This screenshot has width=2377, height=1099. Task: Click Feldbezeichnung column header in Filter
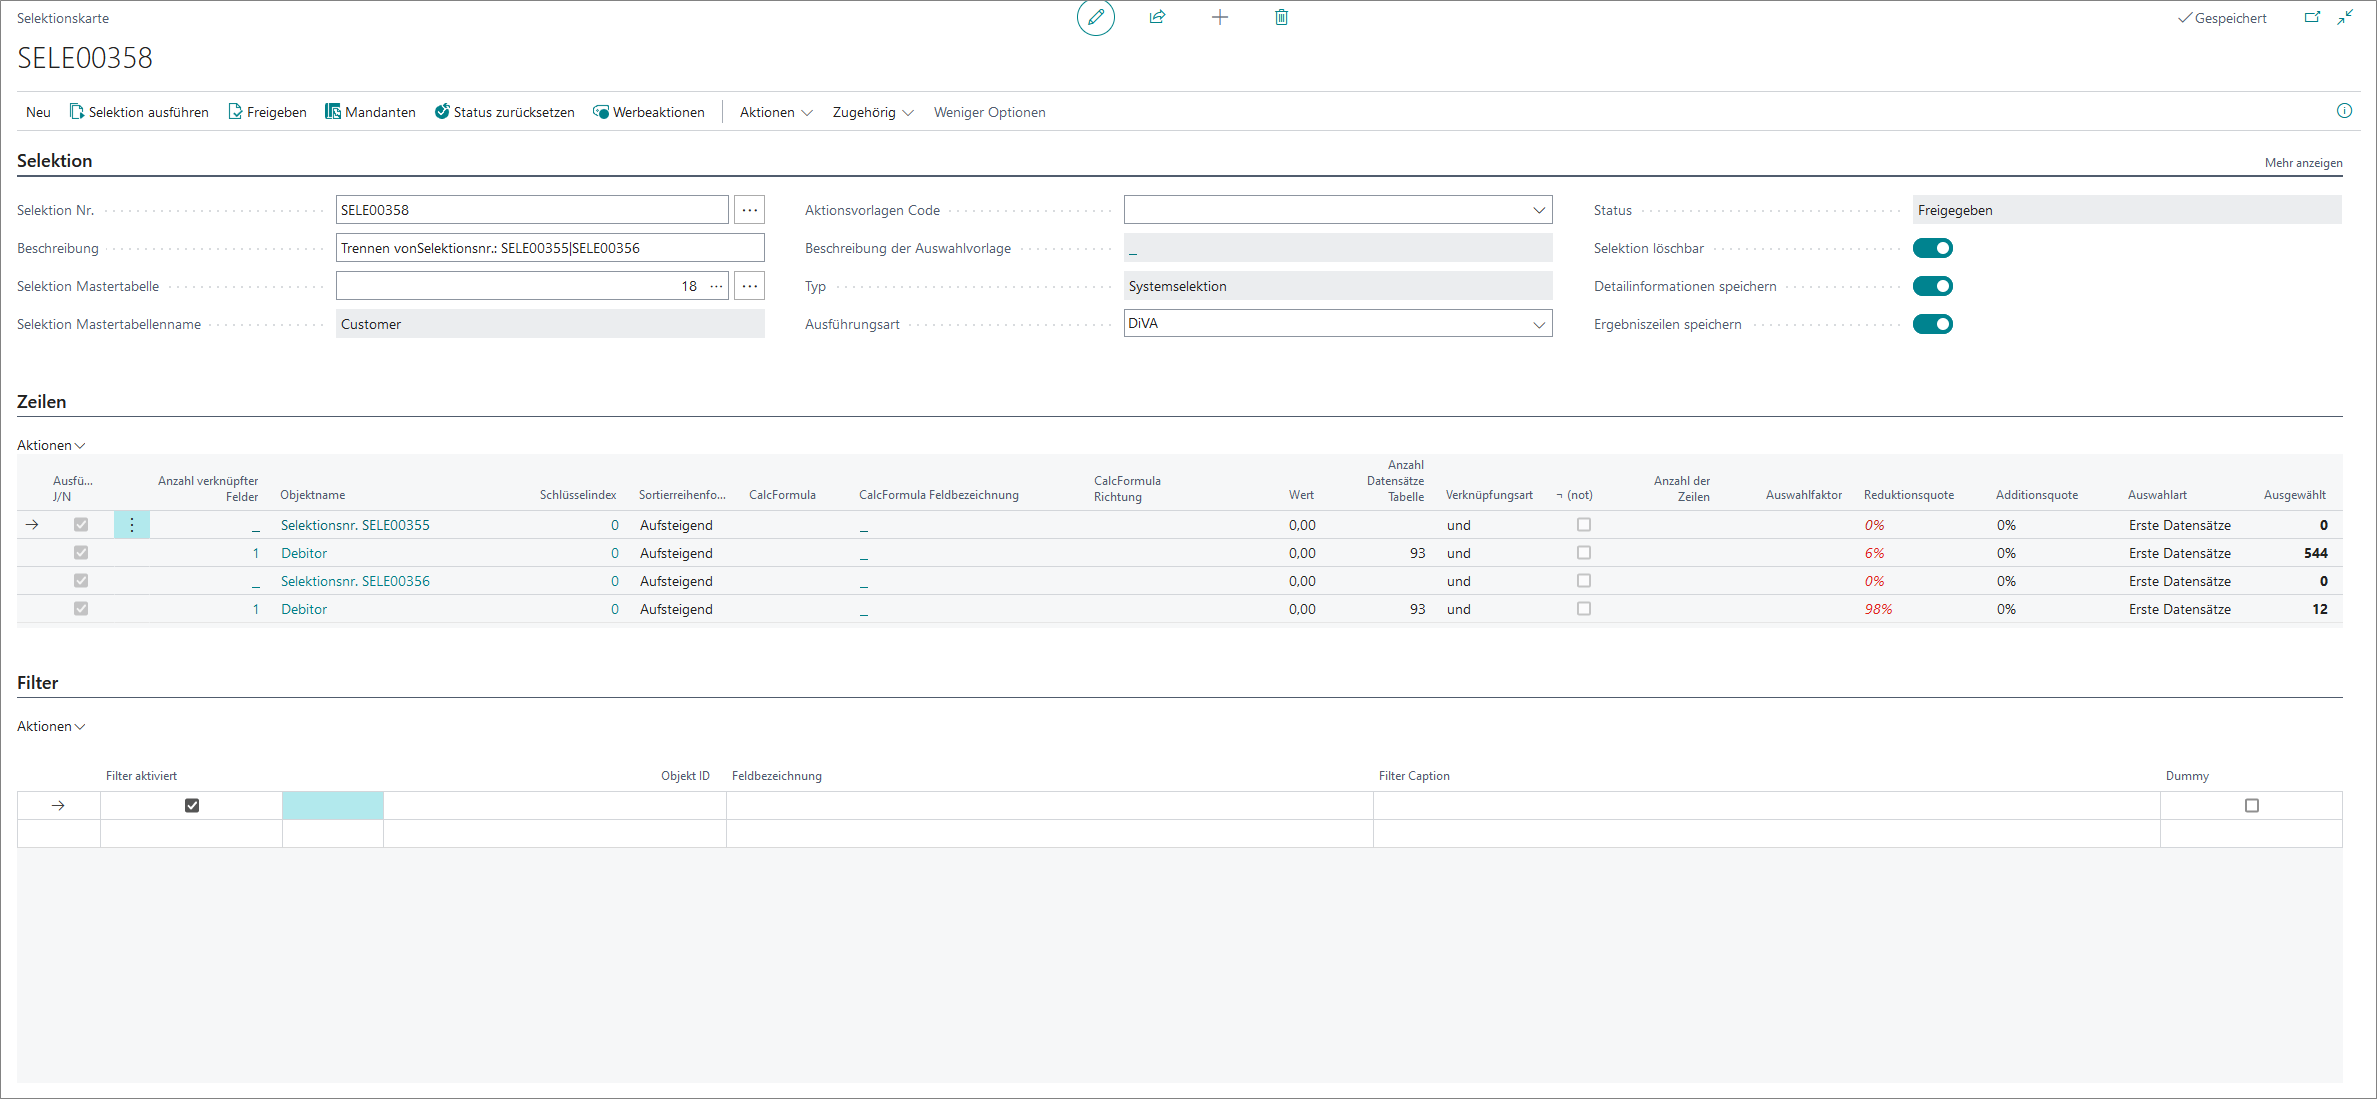pyautogui.click(x=776, y=776)
